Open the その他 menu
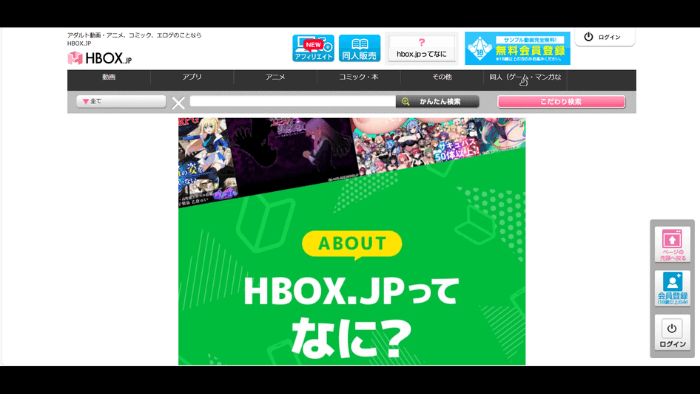The height and width of the screenshot is (394, 700). [x=442, y=77]
